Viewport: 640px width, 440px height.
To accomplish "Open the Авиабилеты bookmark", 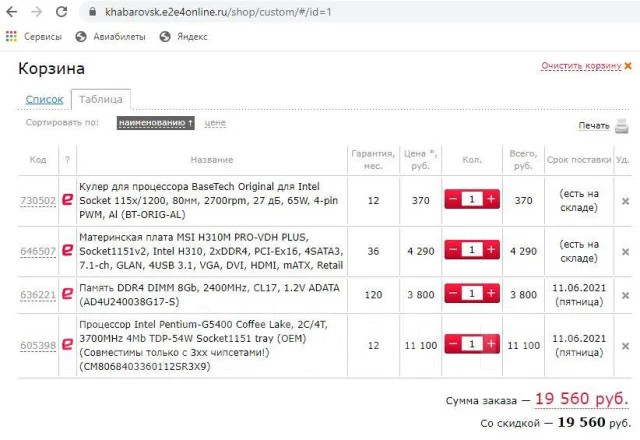I will (111, 37).
